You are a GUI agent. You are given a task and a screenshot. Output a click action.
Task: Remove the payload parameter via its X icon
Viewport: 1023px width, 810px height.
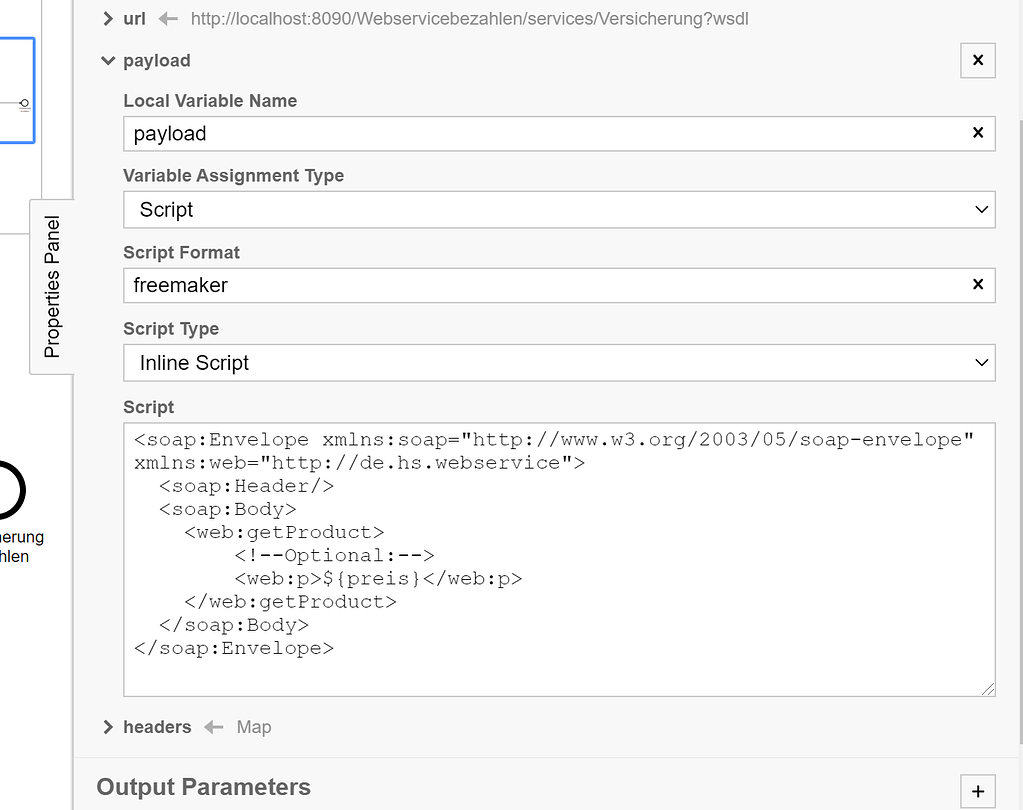coord(977,60)
